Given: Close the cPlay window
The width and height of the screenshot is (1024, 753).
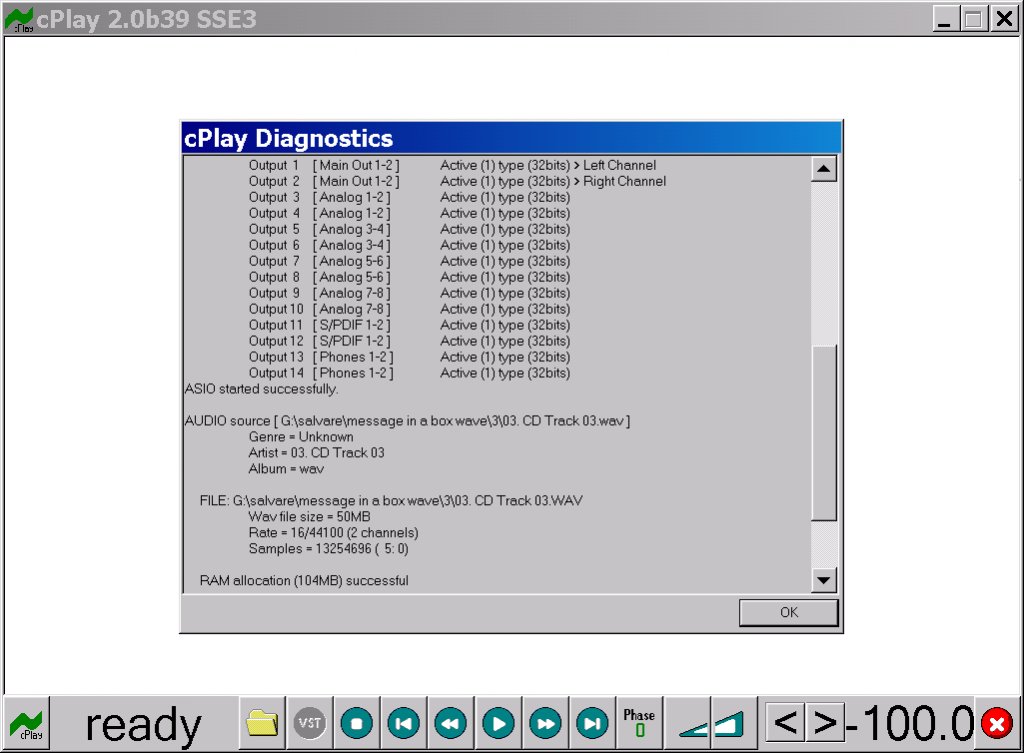Looking at the screenshot, I should [1004, 19].
